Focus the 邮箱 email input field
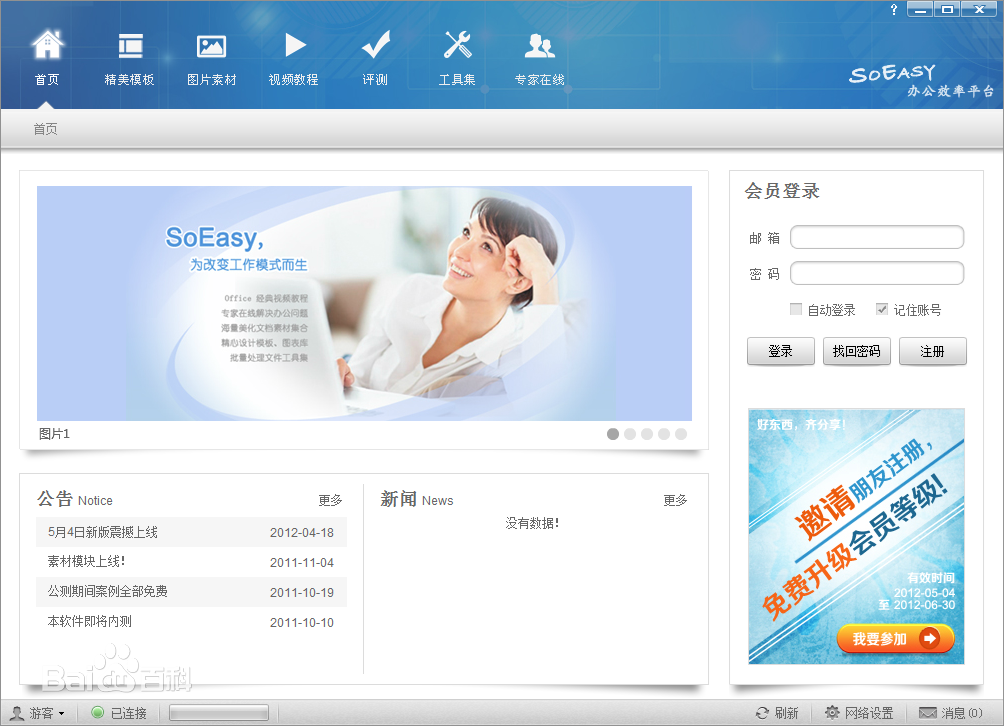Viewport: 1004px width, 726px height. (x=877, y=237)
